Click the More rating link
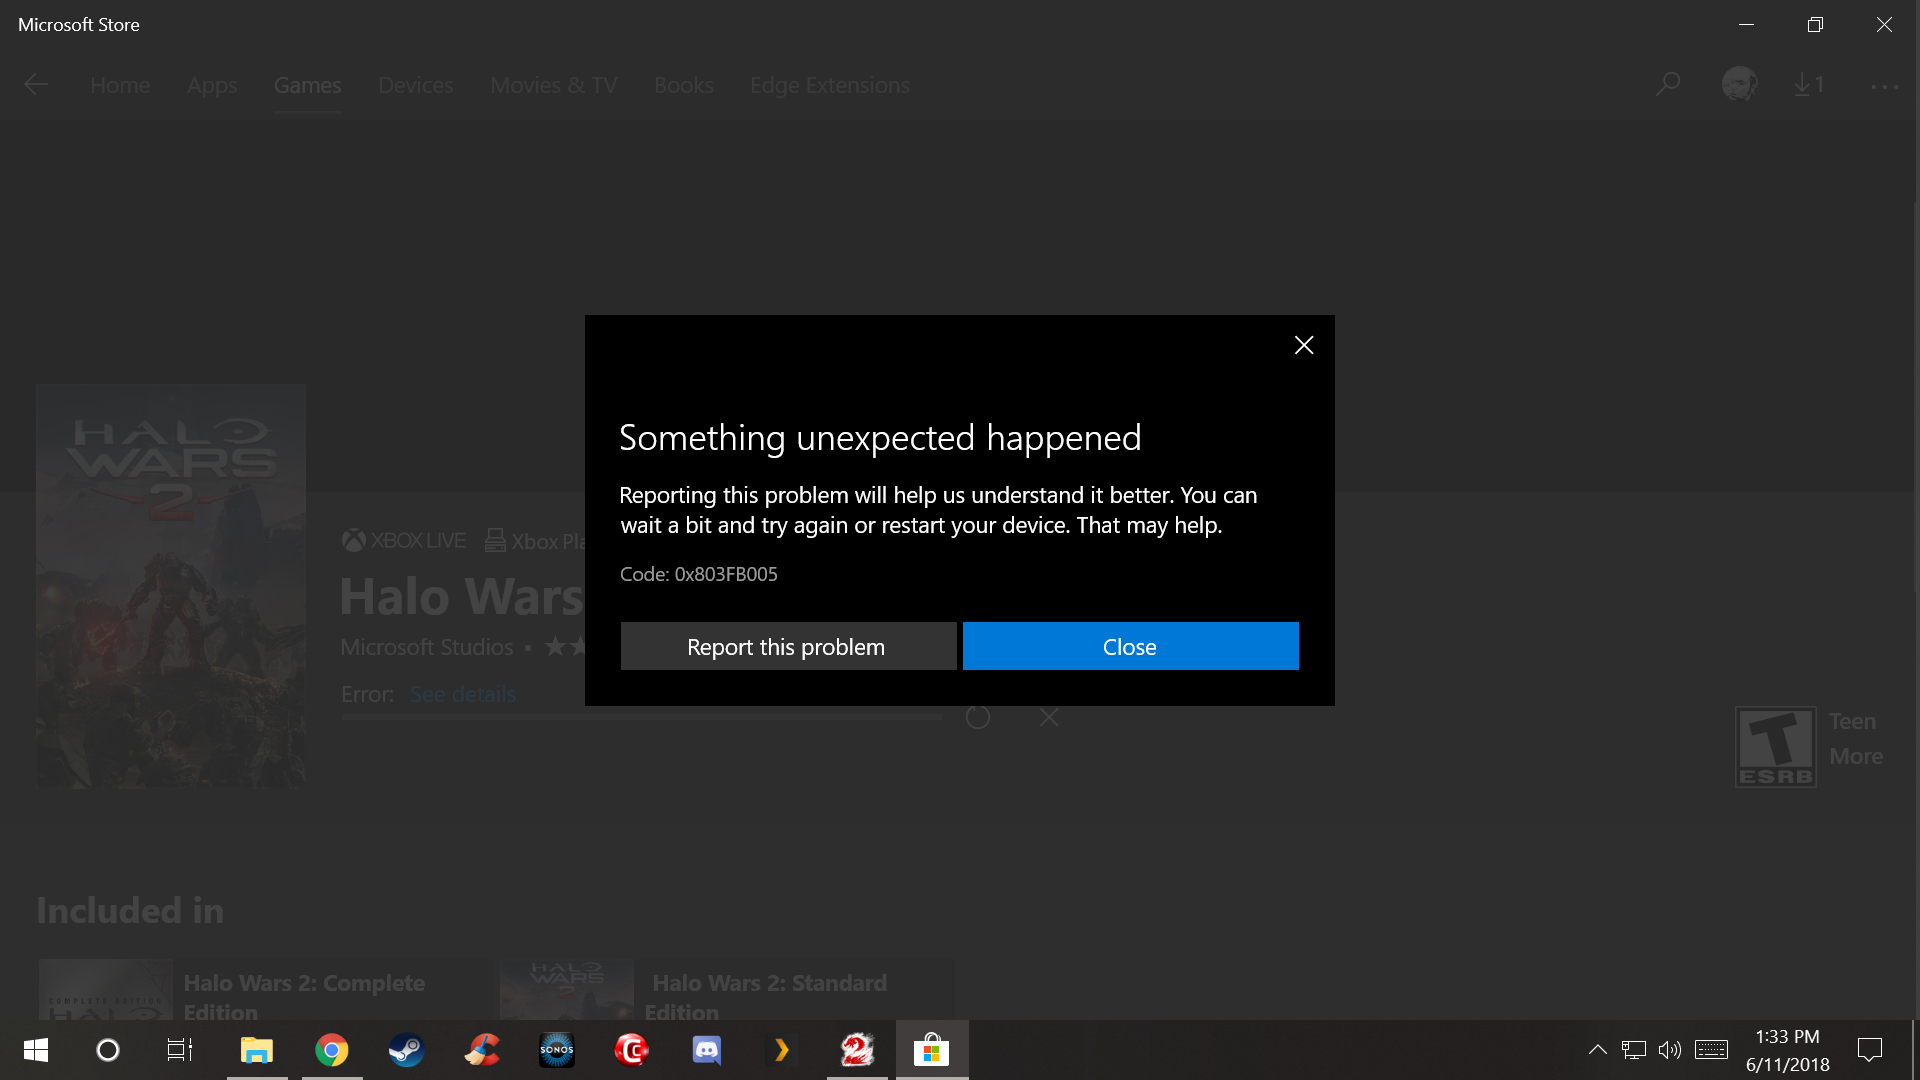The image size is (1920, 1080). [1856, 756]
